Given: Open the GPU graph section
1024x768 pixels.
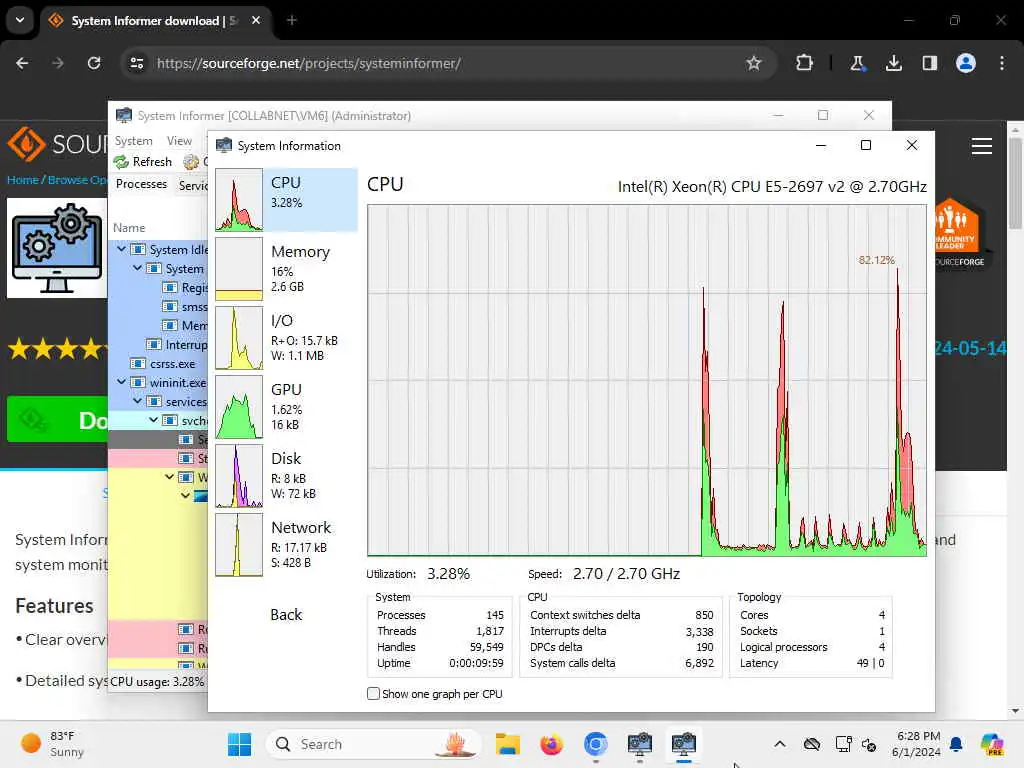Looking at the screenshot, I should pos(286,407).
